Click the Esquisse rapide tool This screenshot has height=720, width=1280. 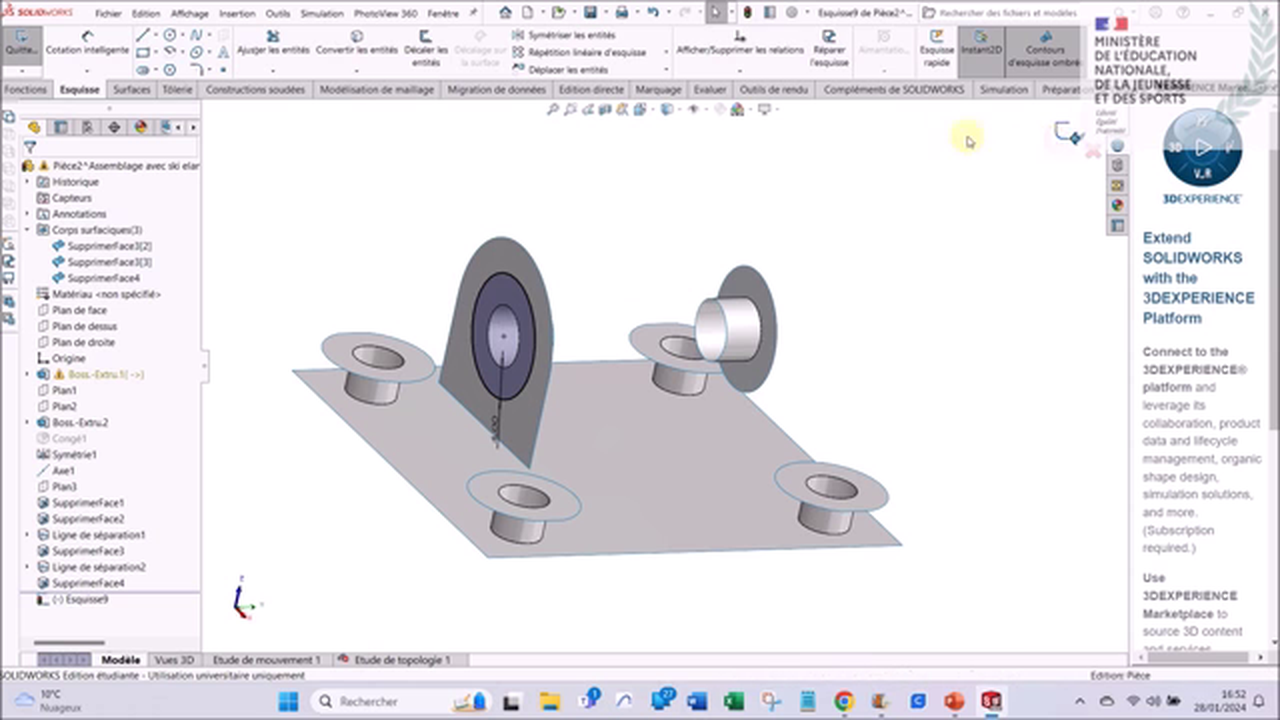point(936,49)
